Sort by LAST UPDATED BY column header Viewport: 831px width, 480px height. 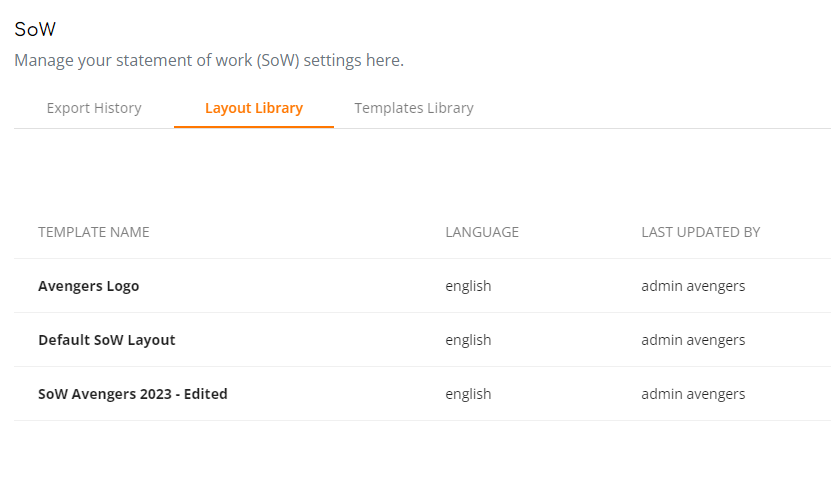pyautogui.click(x=701, y=232)
